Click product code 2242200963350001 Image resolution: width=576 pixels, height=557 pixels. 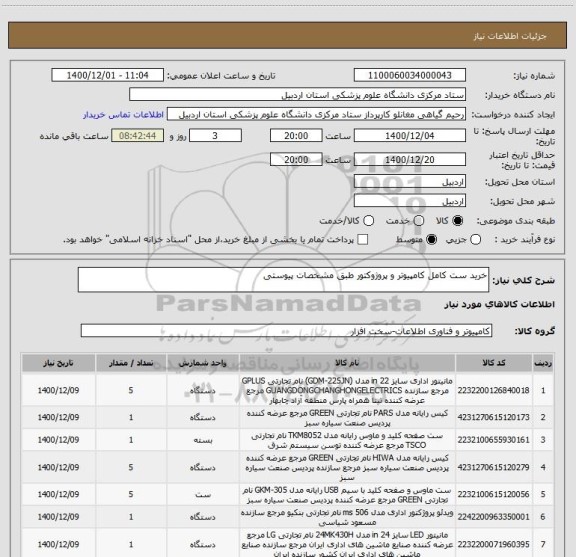(x=493, y=517)
